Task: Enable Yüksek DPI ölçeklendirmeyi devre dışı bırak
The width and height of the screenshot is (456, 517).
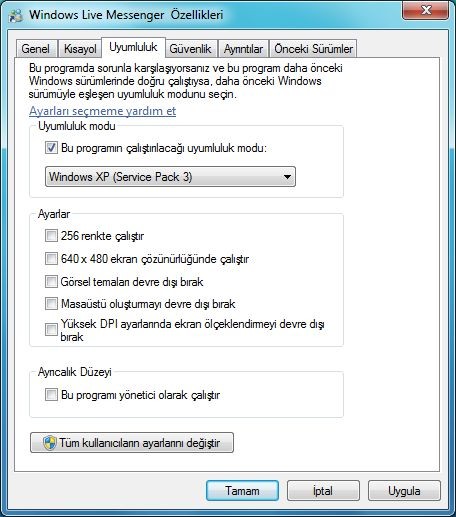Action: [x=51, y=330]
